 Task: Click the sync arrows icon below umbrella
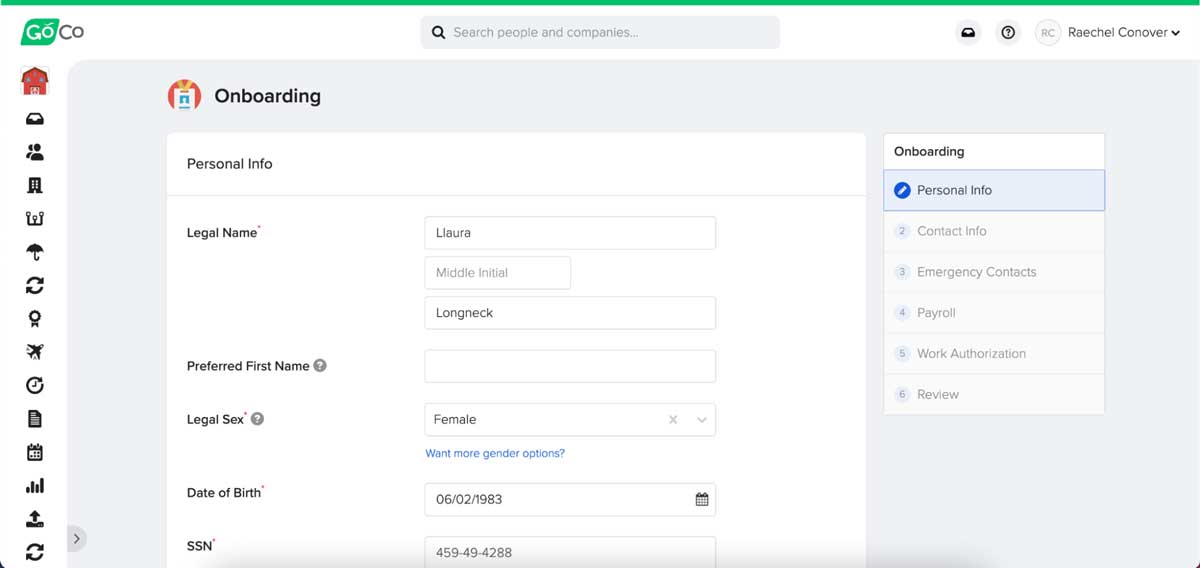(x=35, y=285)
